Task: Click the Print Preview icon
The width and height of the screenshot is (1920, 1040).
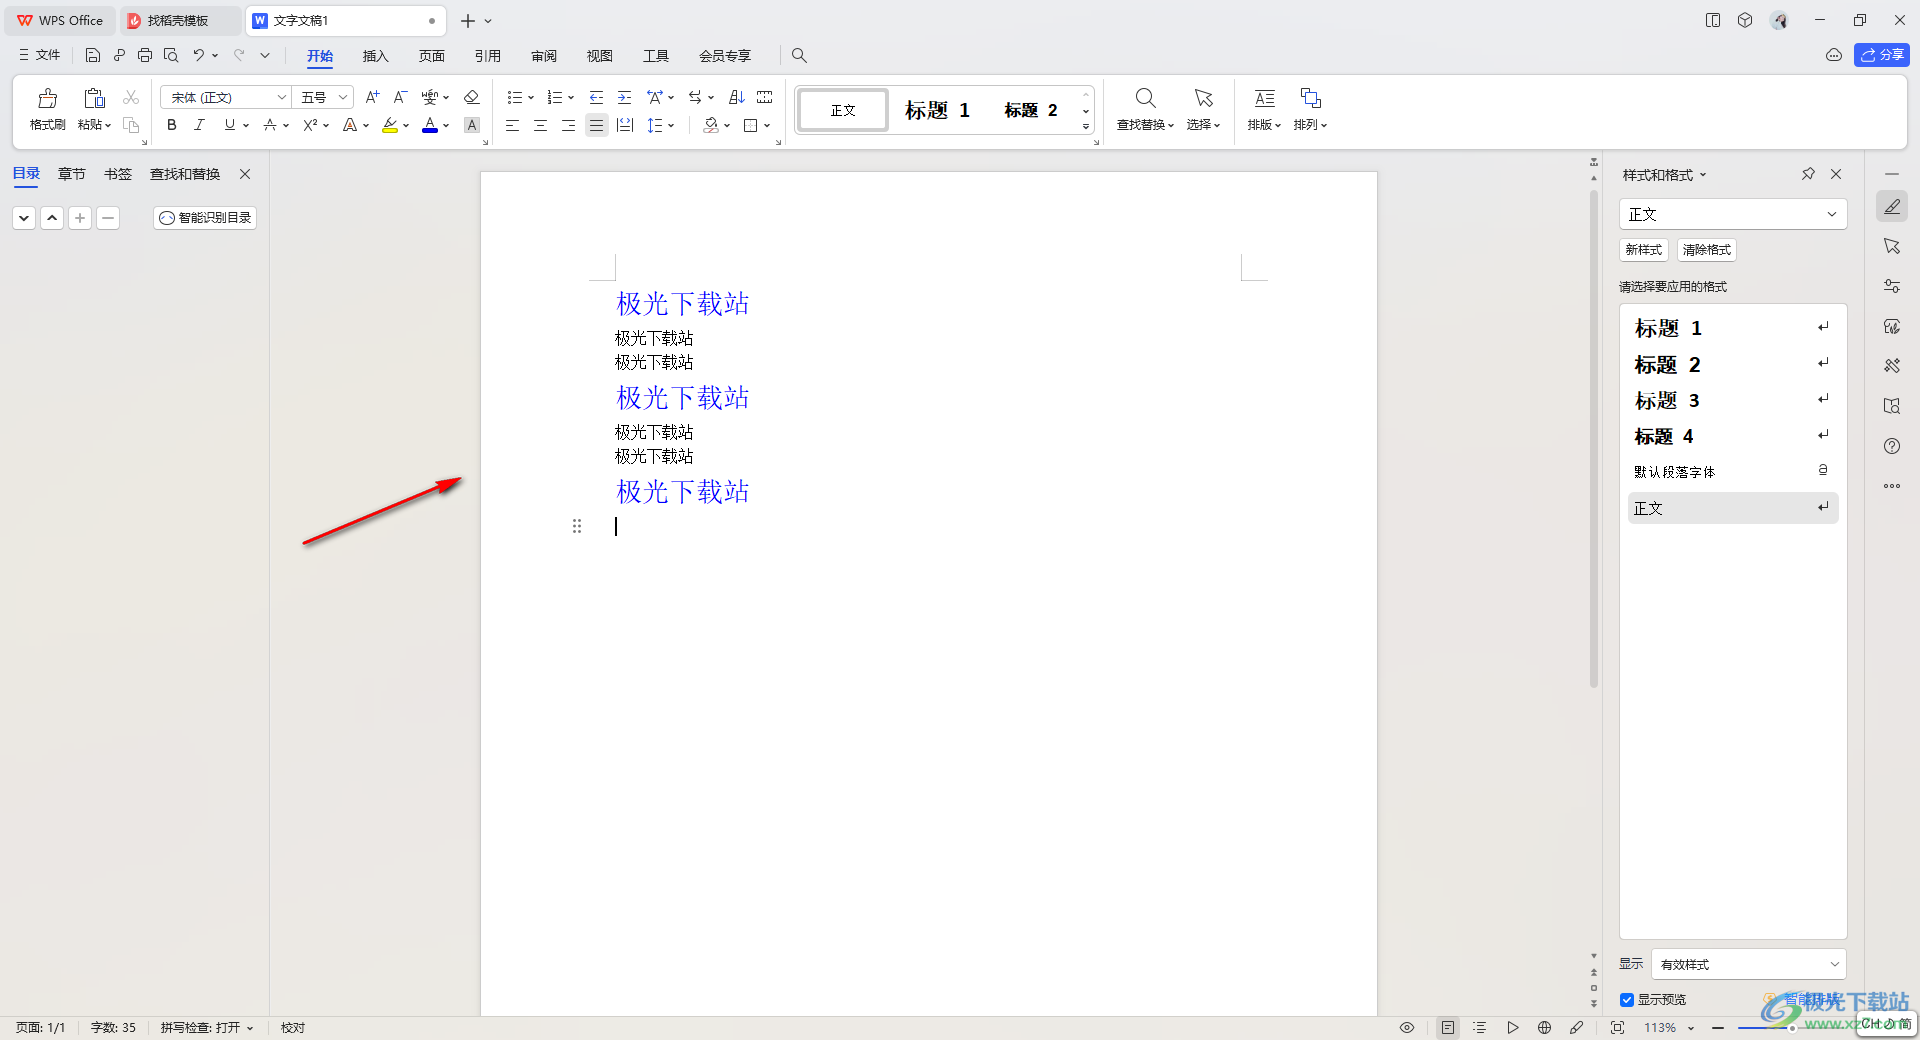Action: 171,55
